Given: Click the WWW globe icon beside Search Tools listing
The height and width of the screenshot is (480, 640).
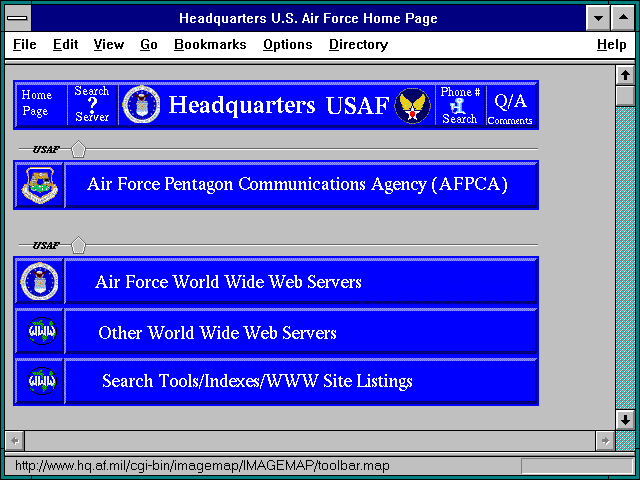Looking at the screenshot, I should (40, 381).
